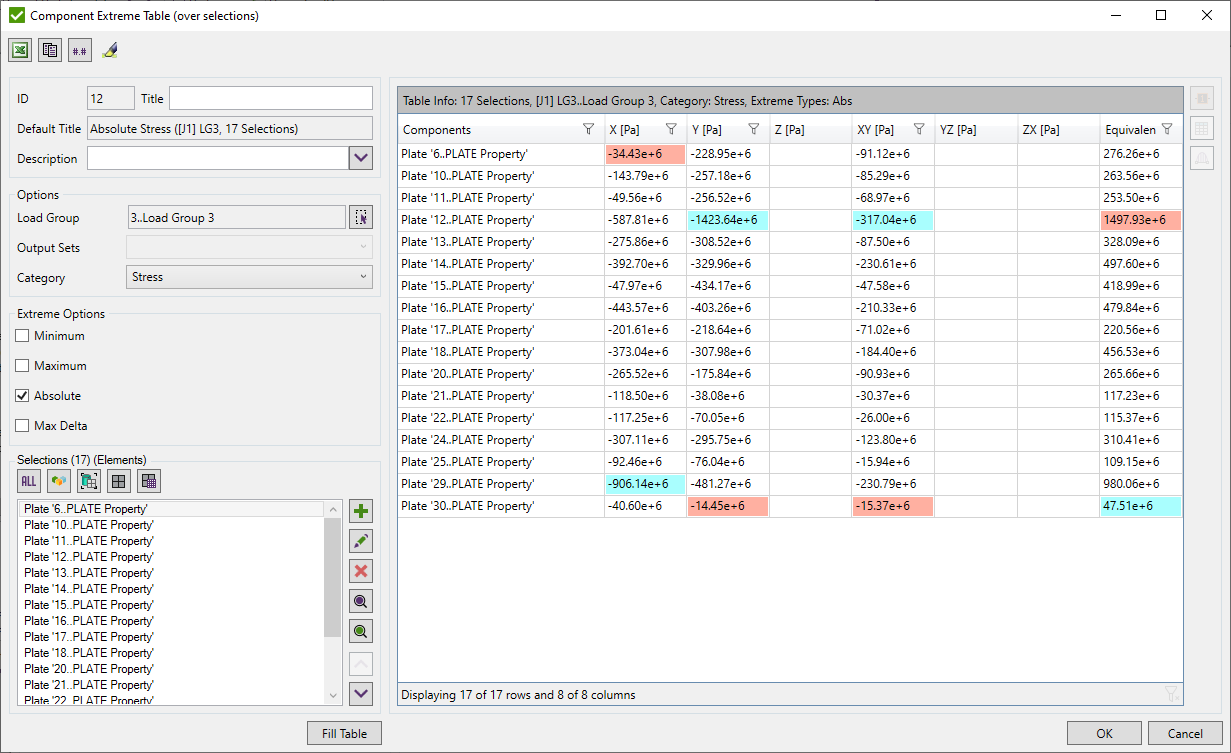Copy table to clipboard
1231x753 pixels.
click(49, 50)
